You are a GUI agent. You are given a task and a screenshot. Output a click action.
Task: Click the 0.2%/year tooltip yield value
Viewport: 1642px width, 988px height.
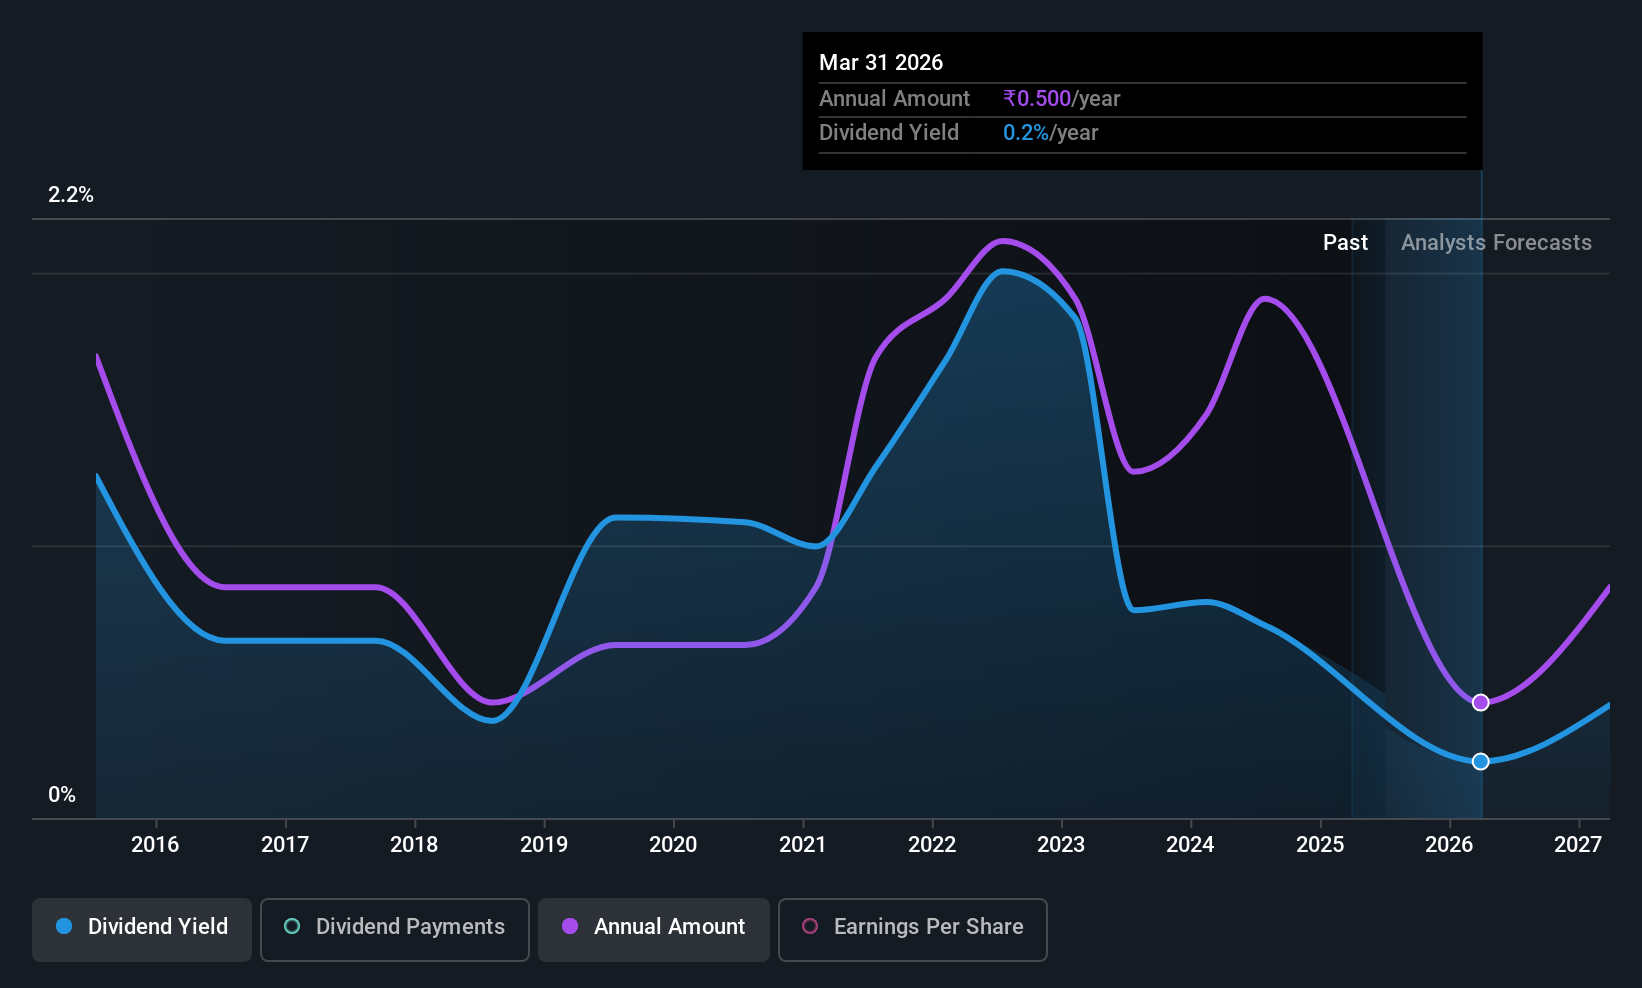[1050, 133]
